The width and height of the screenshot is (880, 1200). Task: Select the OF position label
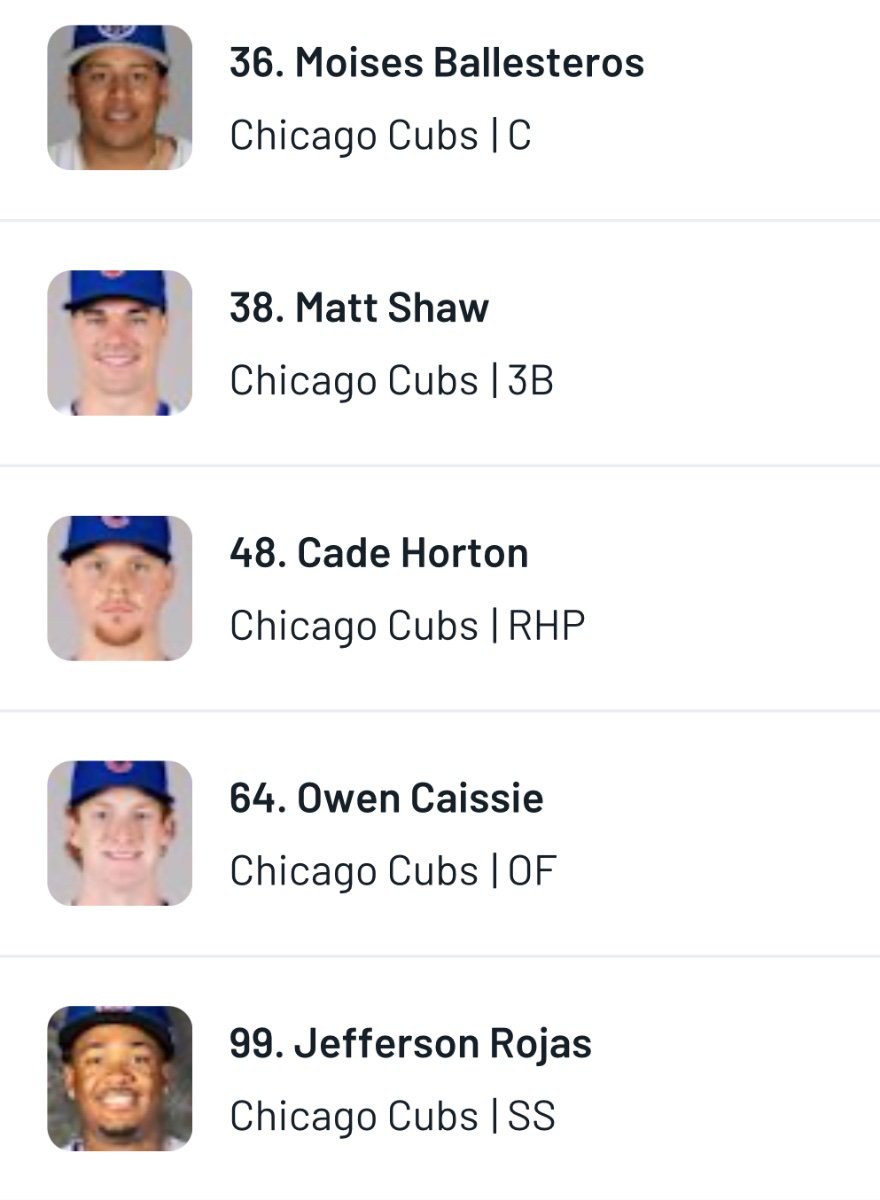[x=532, y=870]
